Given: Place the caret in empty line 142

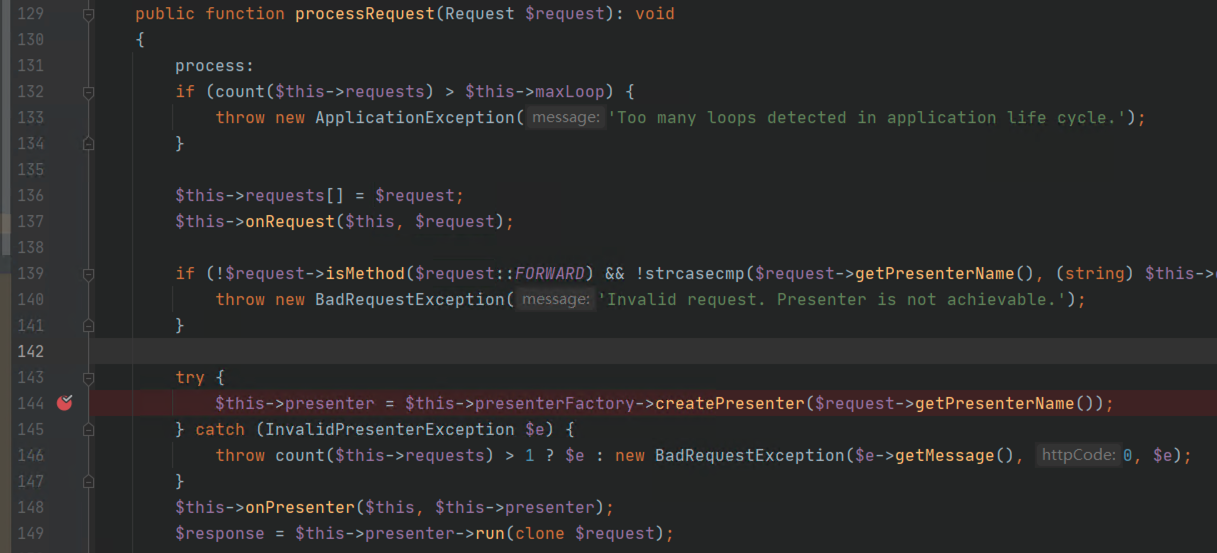Looking at the screenshot, I should 600,352.
